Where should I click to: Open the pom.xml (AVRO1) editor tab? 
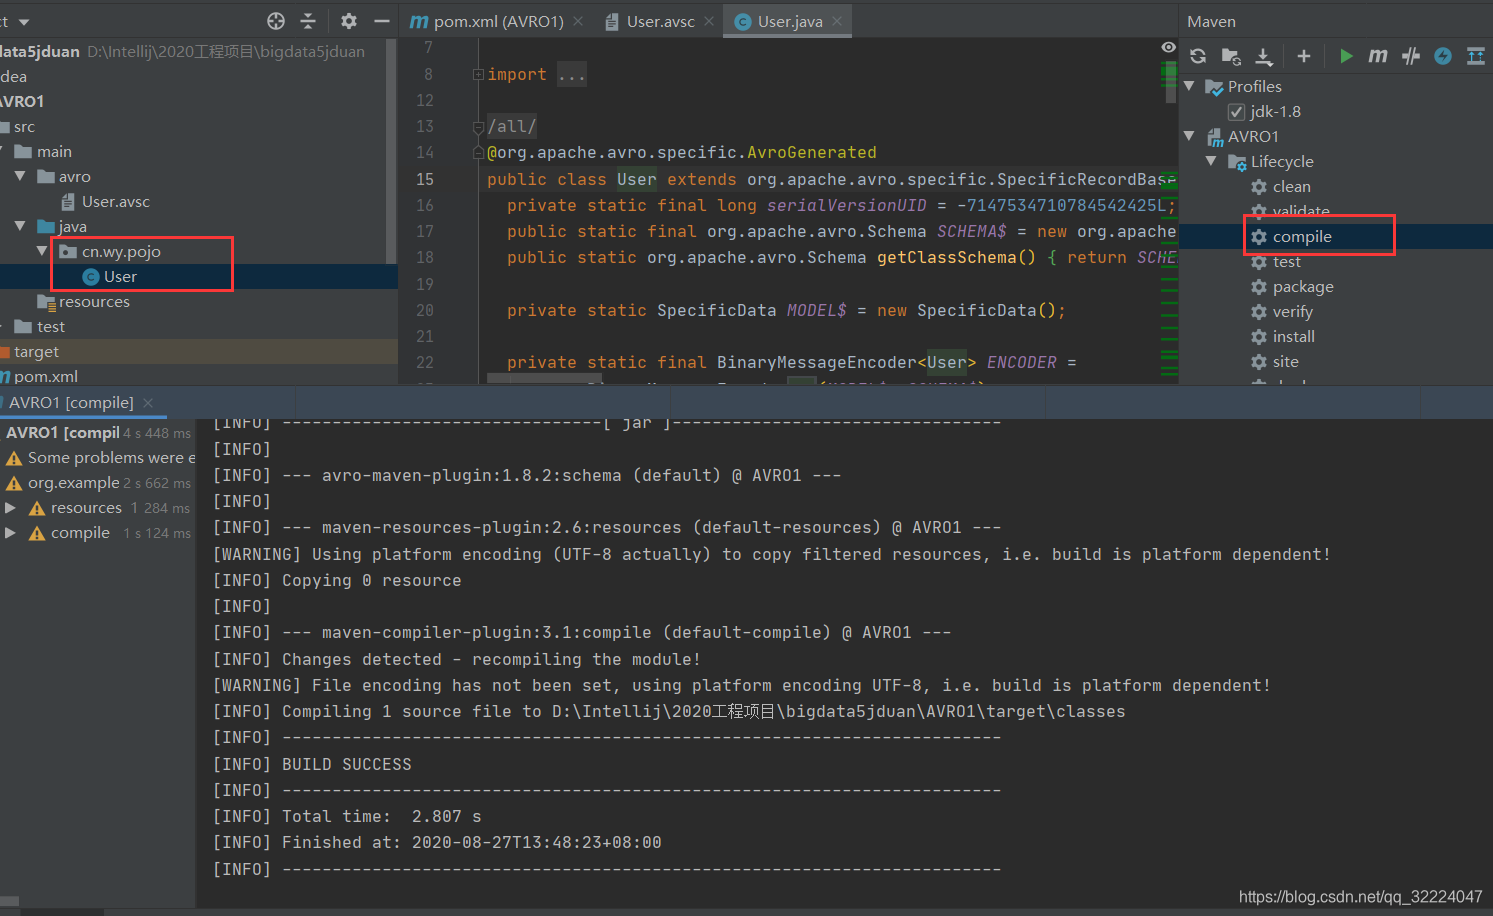[x=495, y=20]
